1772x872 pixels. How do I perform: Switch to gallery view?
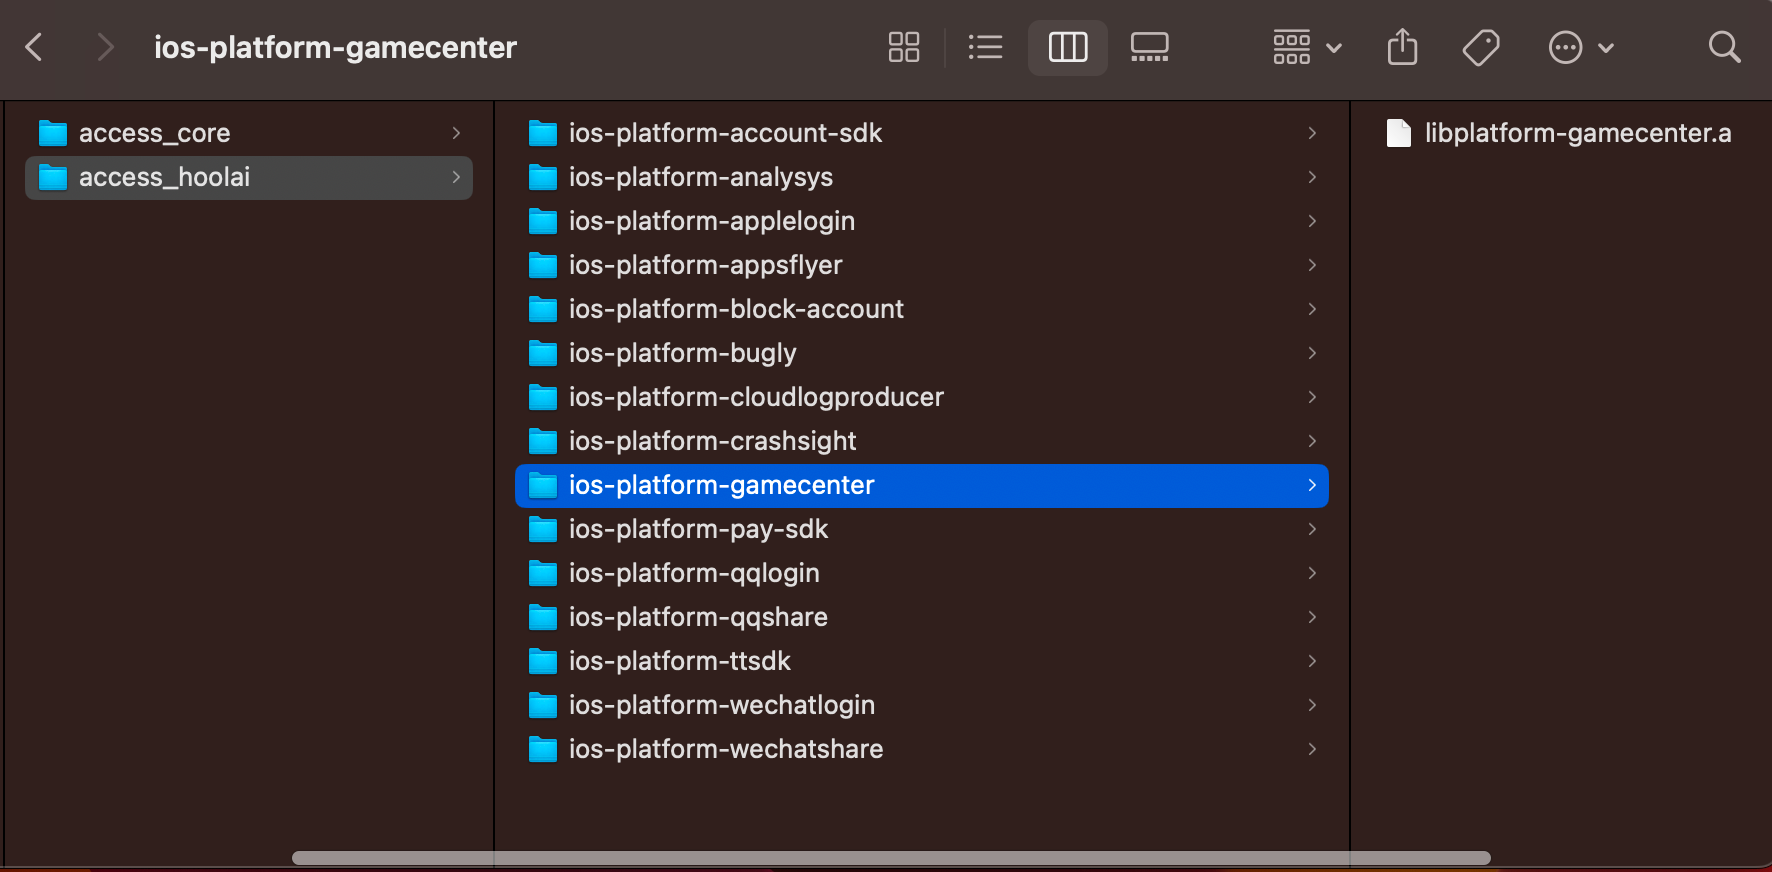pyautogui.click(x=1150, y=47)
